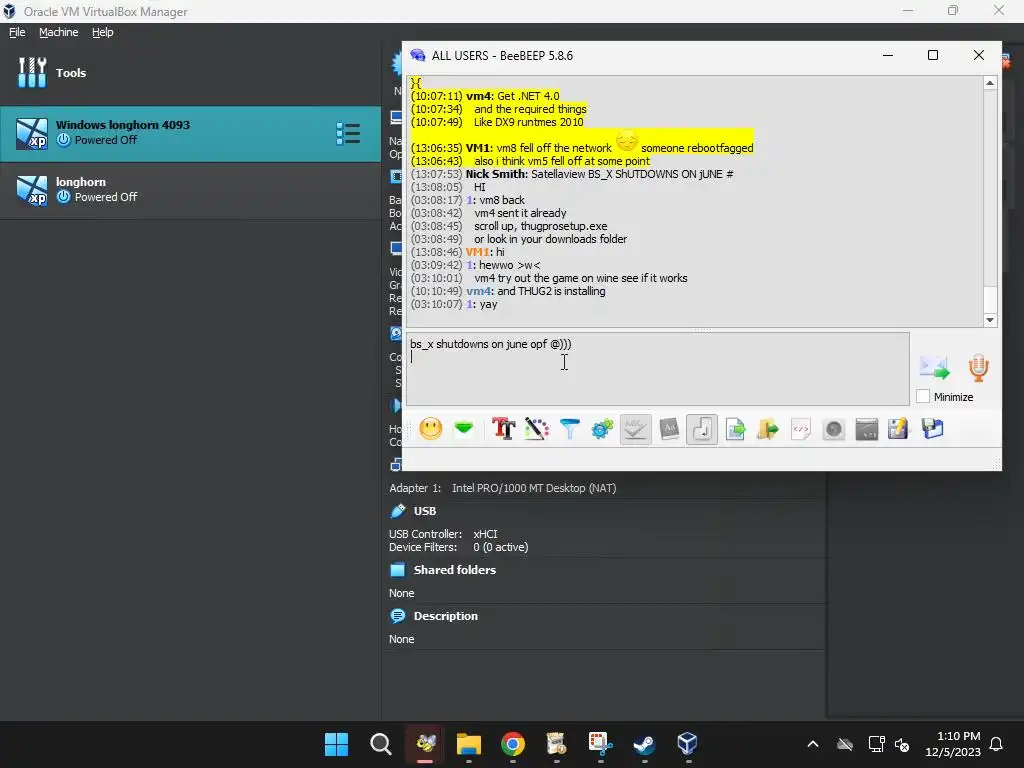Screen dimensions: 1024x768
Task: Open the Windows Start menu
Action: pyautogui.click(x=336, y=744)
